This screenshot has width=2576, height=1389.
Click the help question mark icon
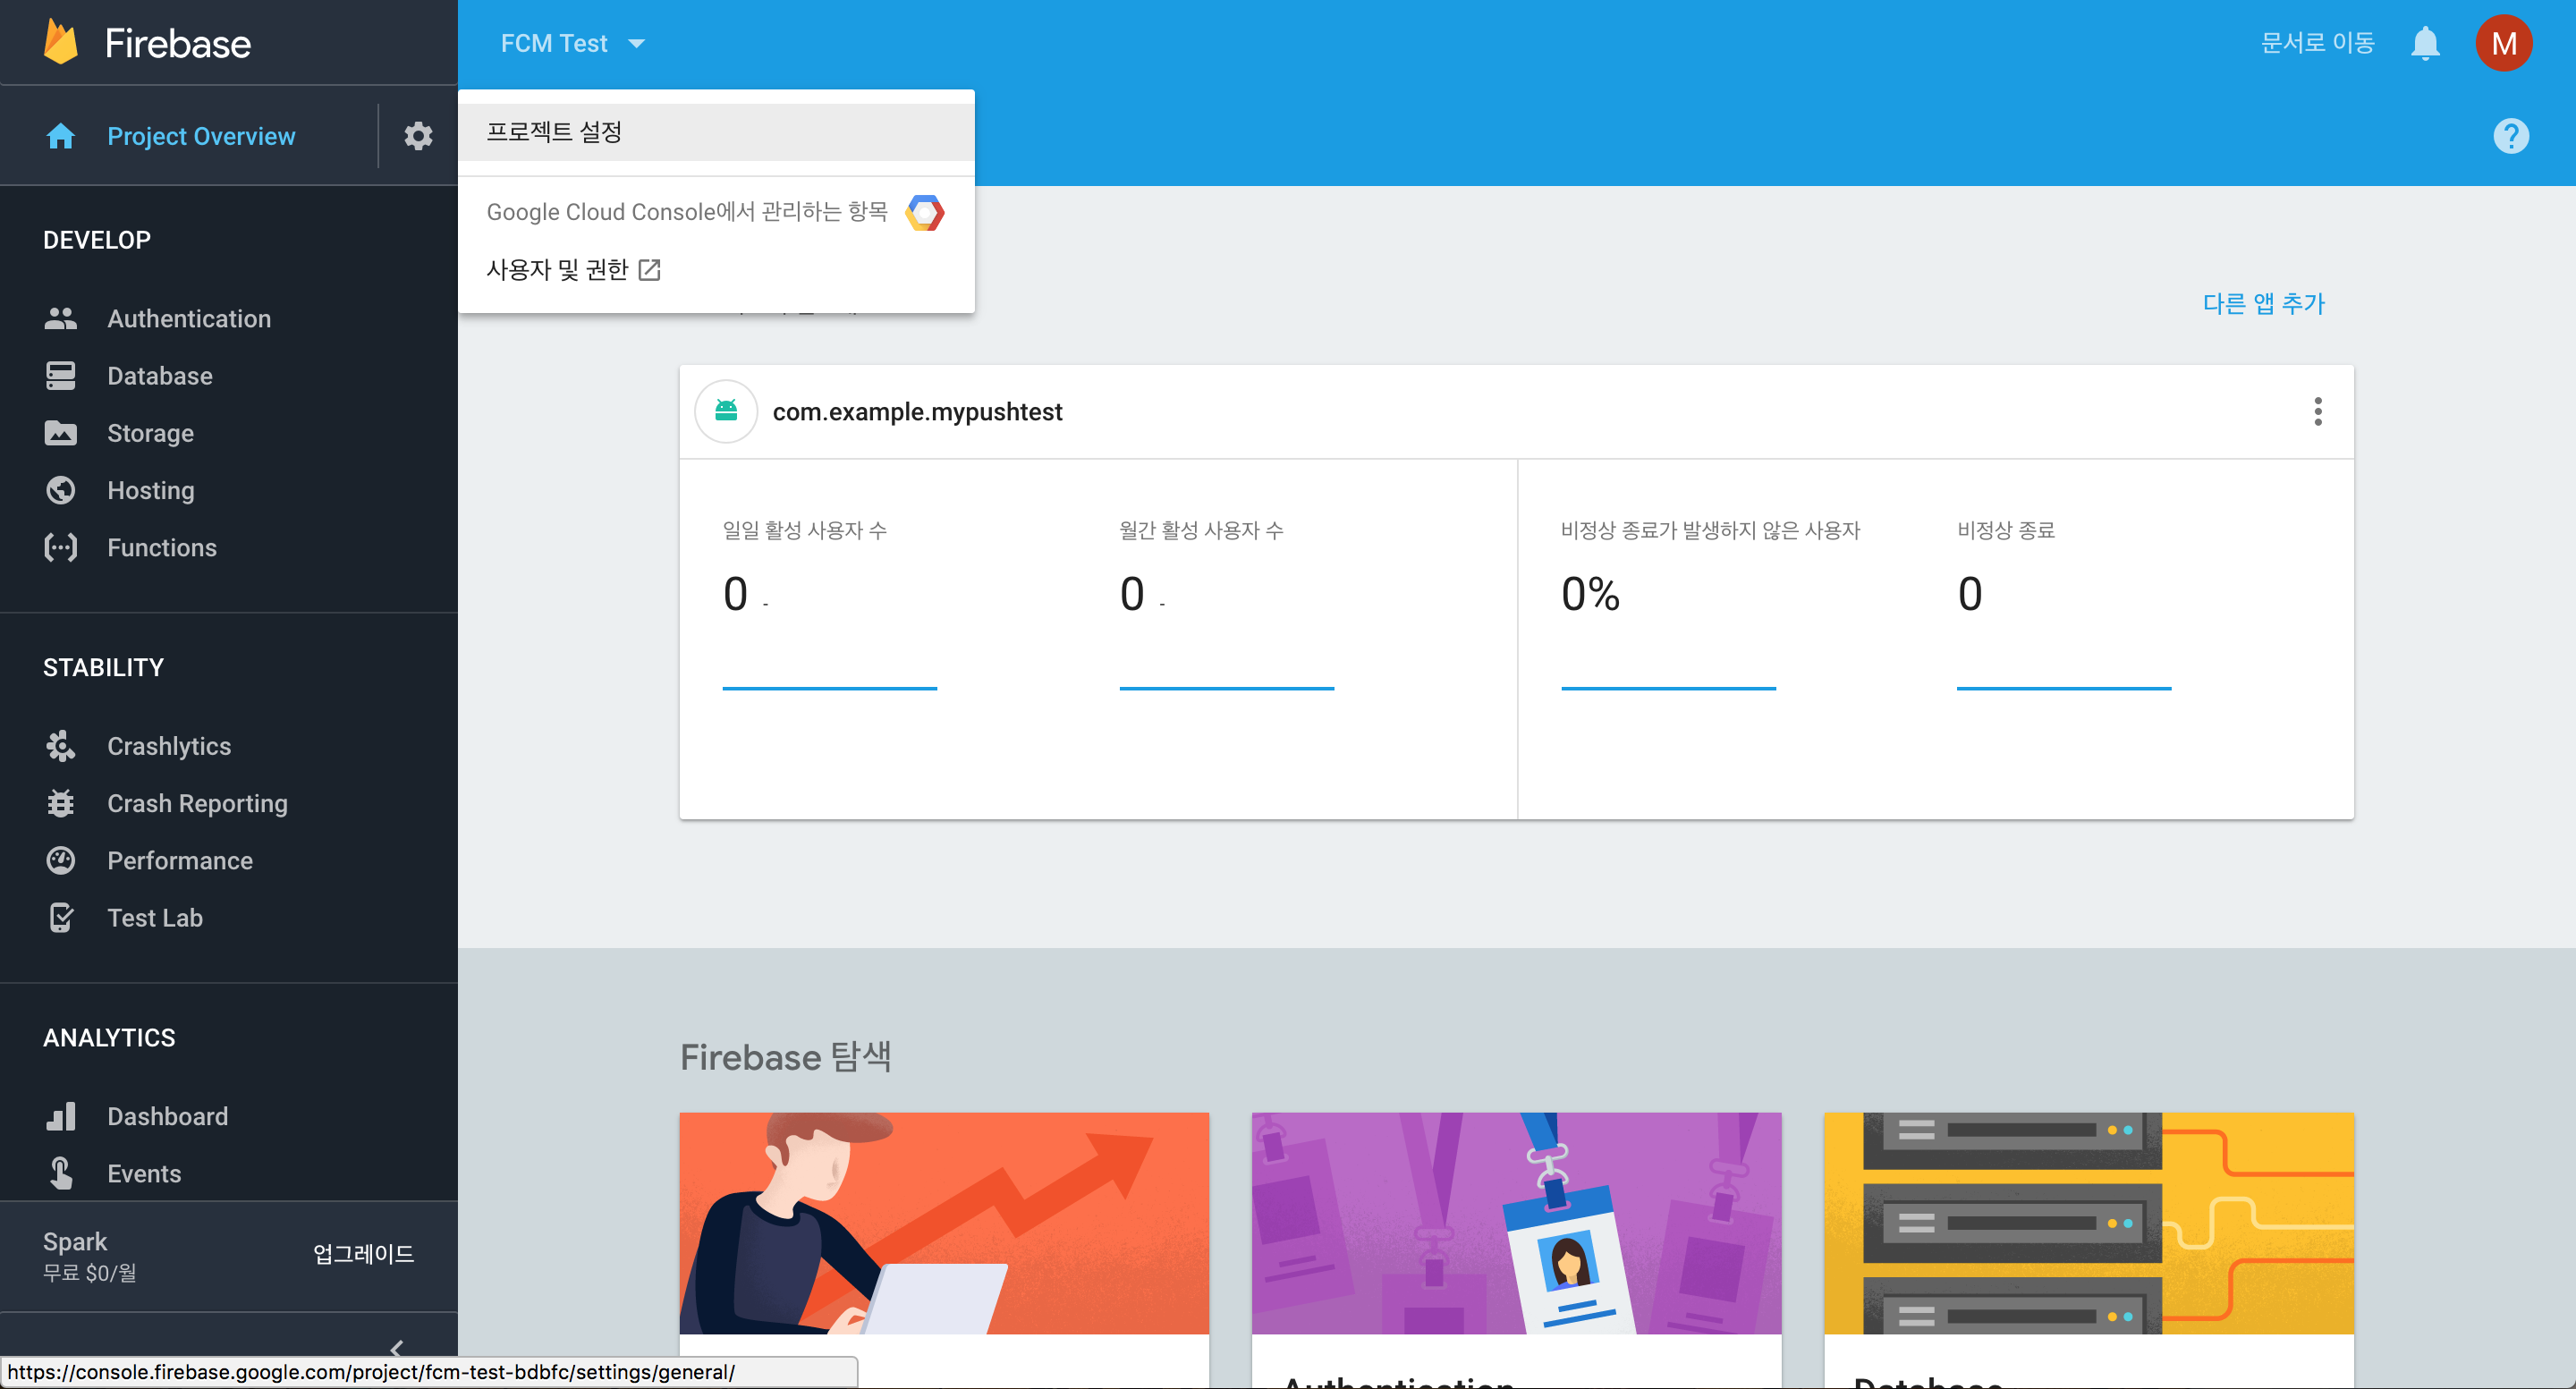pos(2510,136)
